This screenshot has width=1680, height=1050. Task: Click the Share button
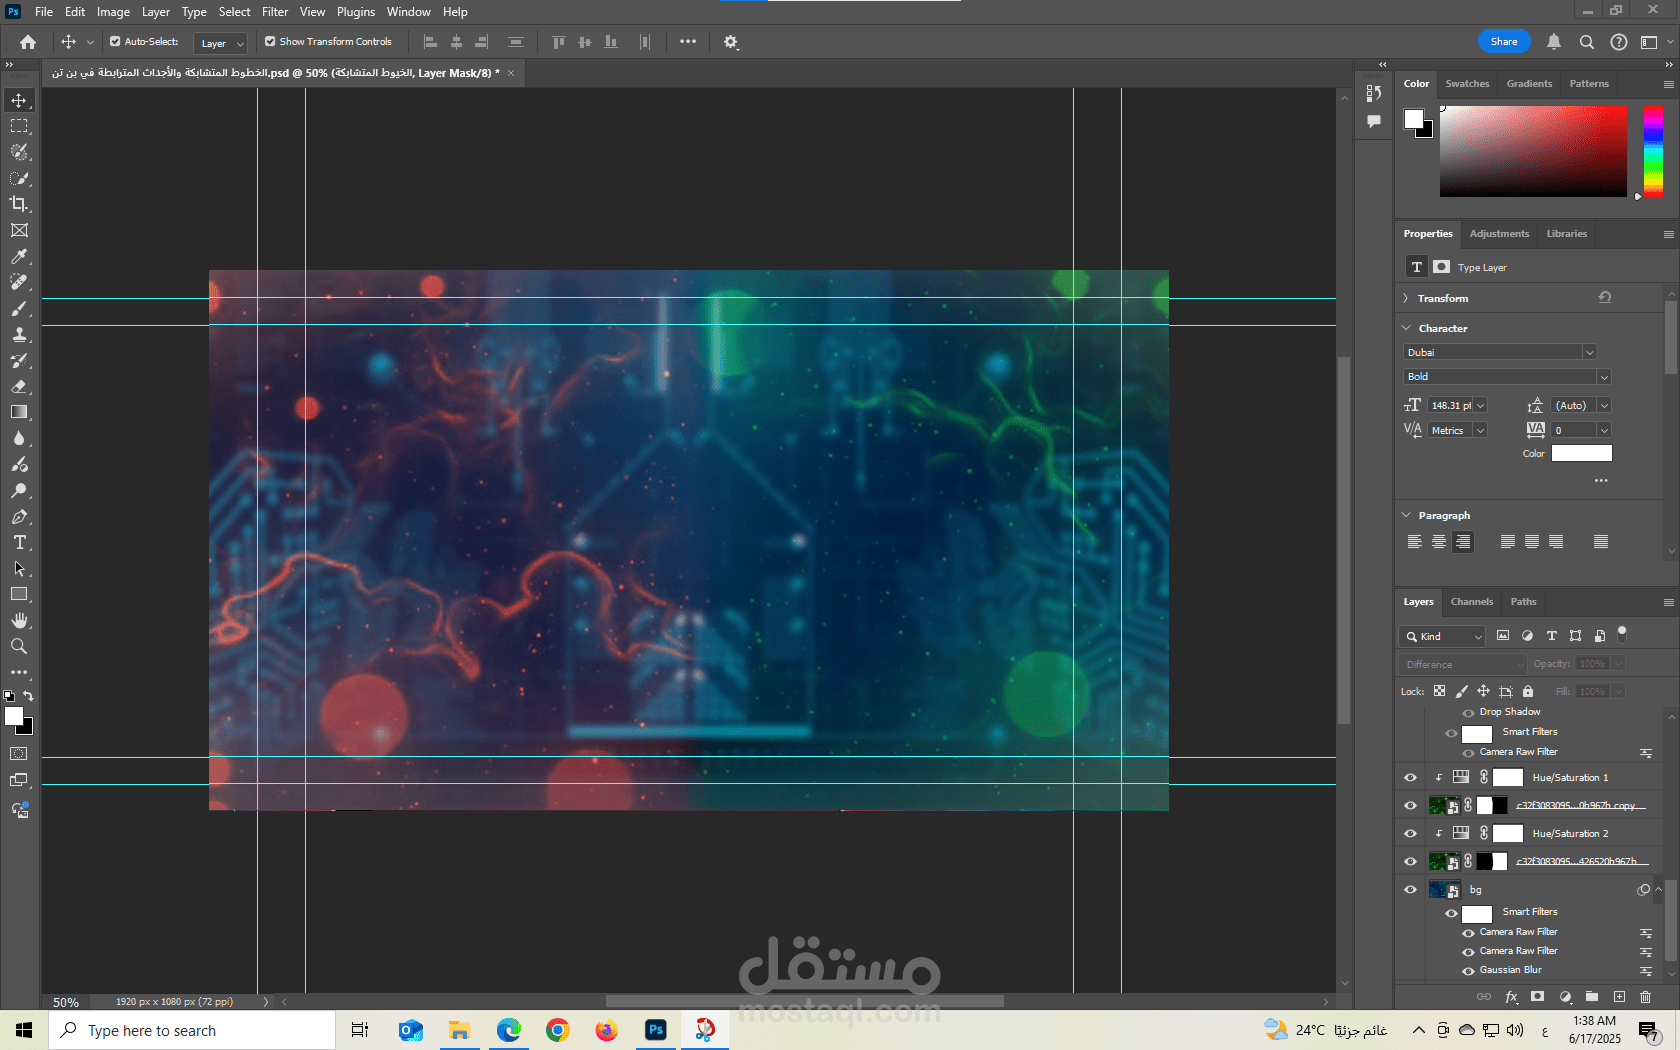(x=1504, y=42)
